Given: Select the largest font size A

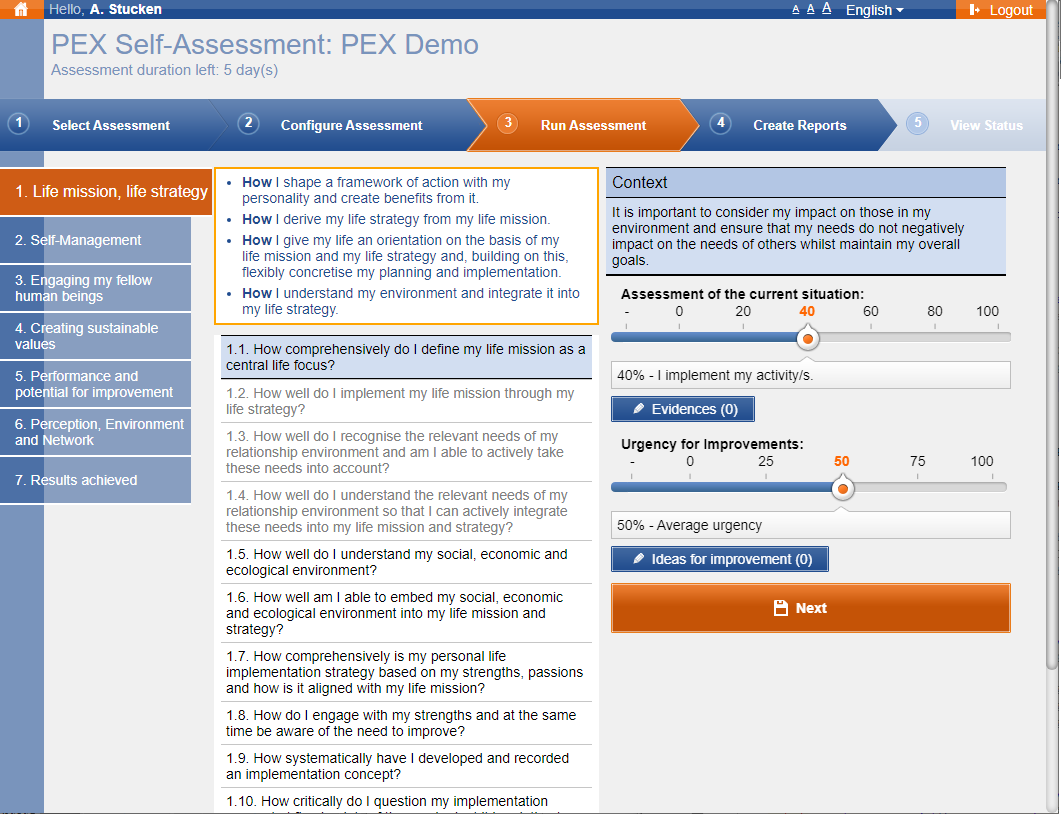Looking at the screenshot, I should [x=827, y=9].
